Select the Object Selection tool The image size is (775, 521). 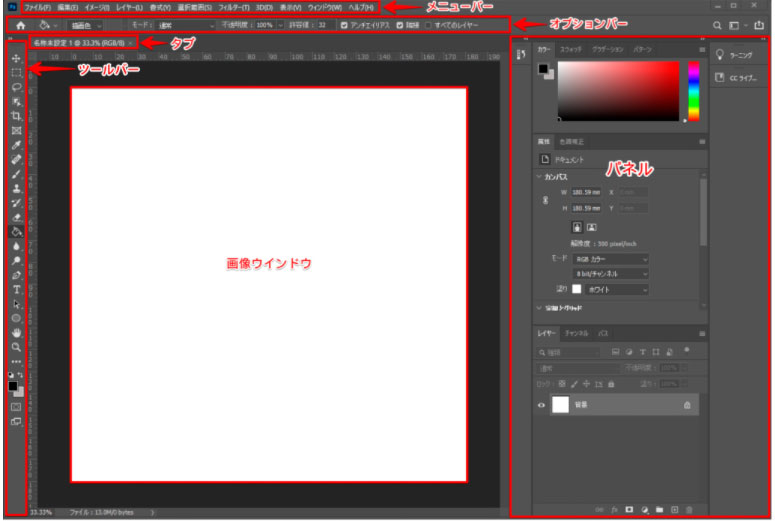16,102
